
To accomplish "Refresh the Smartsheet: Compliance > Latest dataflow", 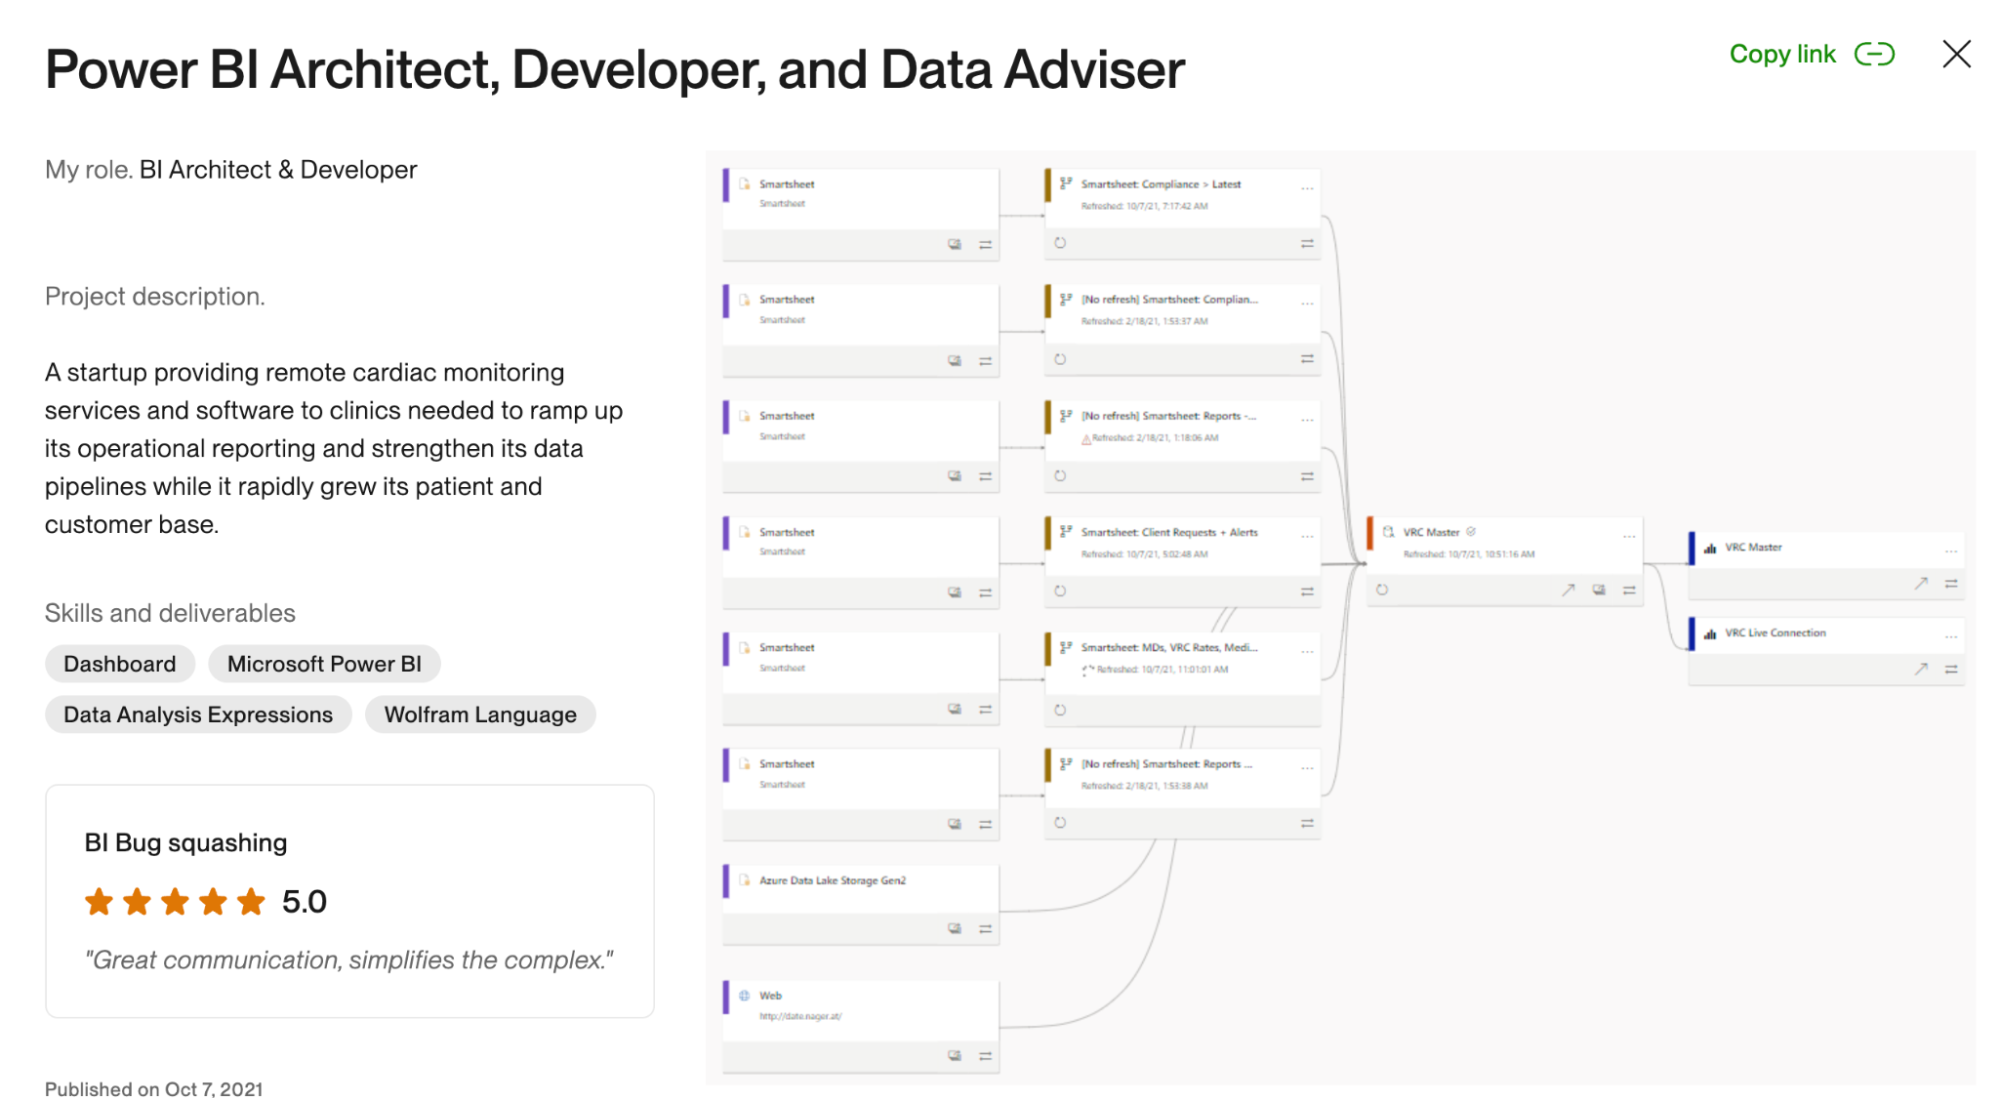I will click(1060, 243).
